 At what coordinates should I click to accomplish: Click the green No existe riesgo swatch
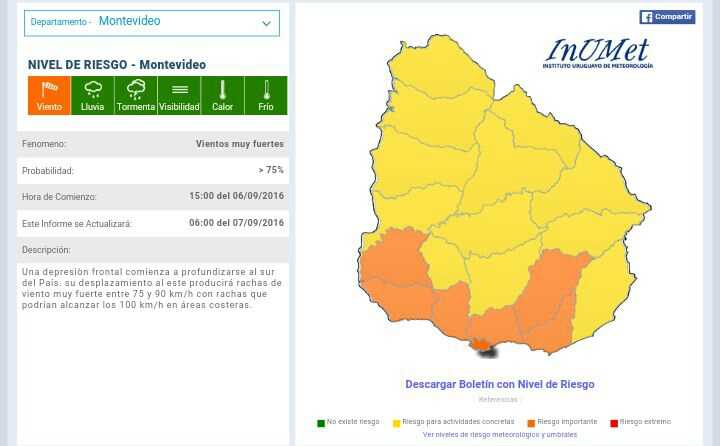tap(321, 423)
